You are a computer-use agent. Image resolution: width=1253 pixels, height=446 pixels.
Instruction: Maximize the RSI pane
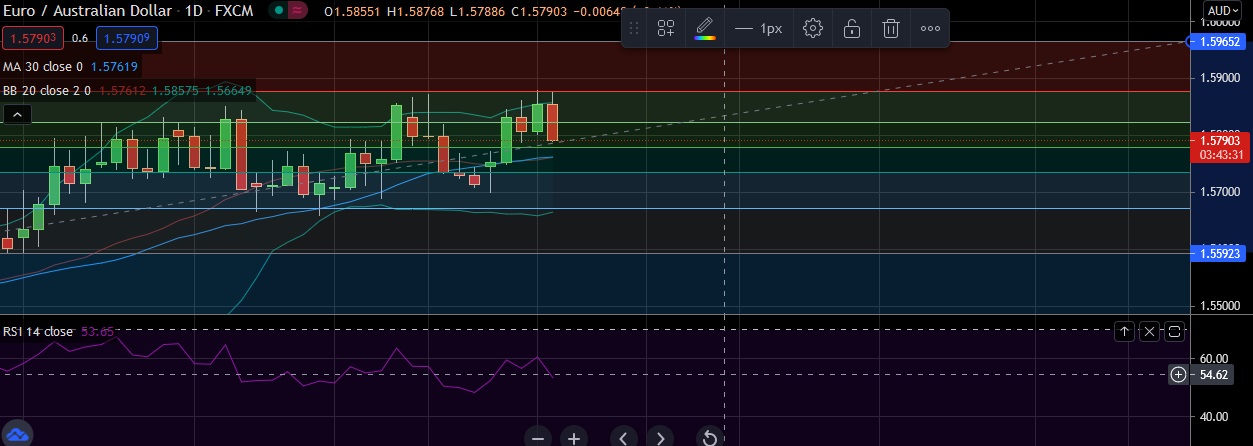point(1174,331)
